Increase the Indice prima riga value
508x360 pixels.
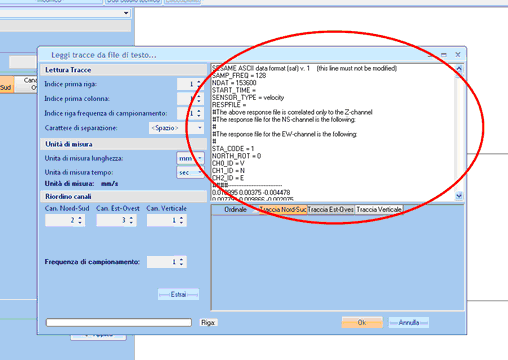click(x=199, y=81)
